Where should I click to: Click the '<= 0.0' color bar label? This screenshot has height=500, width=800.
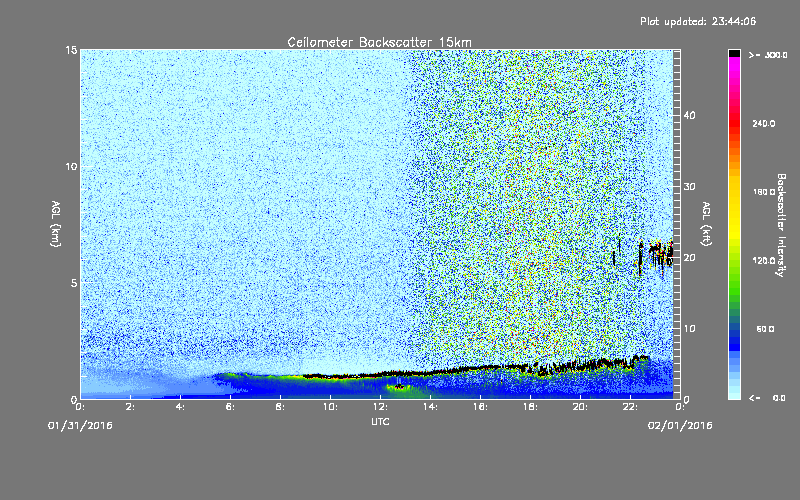pos(767,398)
